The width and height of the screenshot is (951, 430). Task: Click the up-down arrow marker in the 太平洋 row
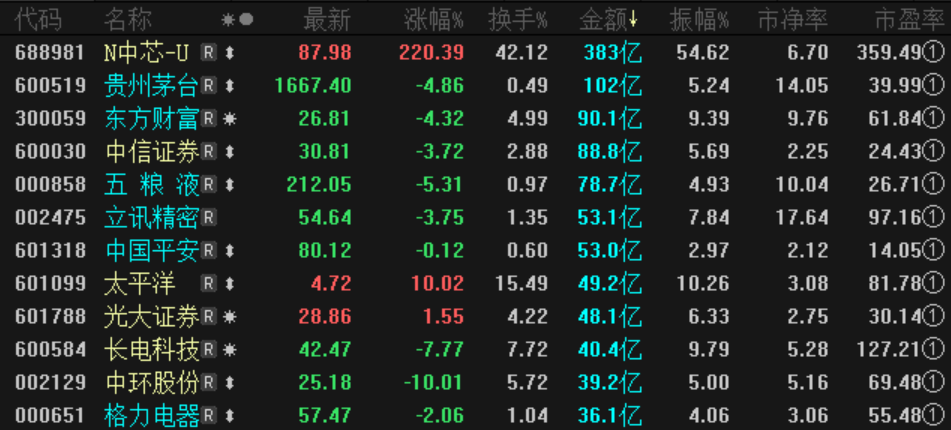tap(229, 283)
